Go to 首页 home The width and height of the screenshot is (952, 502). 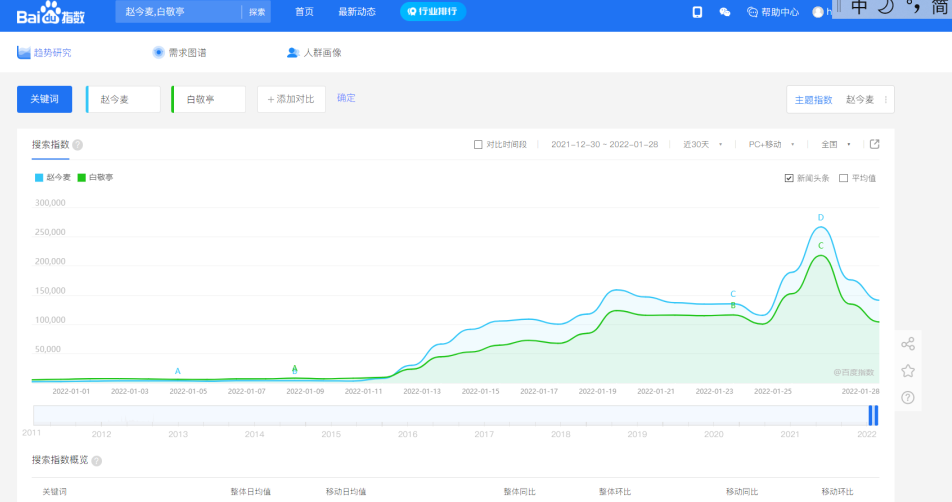(x=304, y=12)
